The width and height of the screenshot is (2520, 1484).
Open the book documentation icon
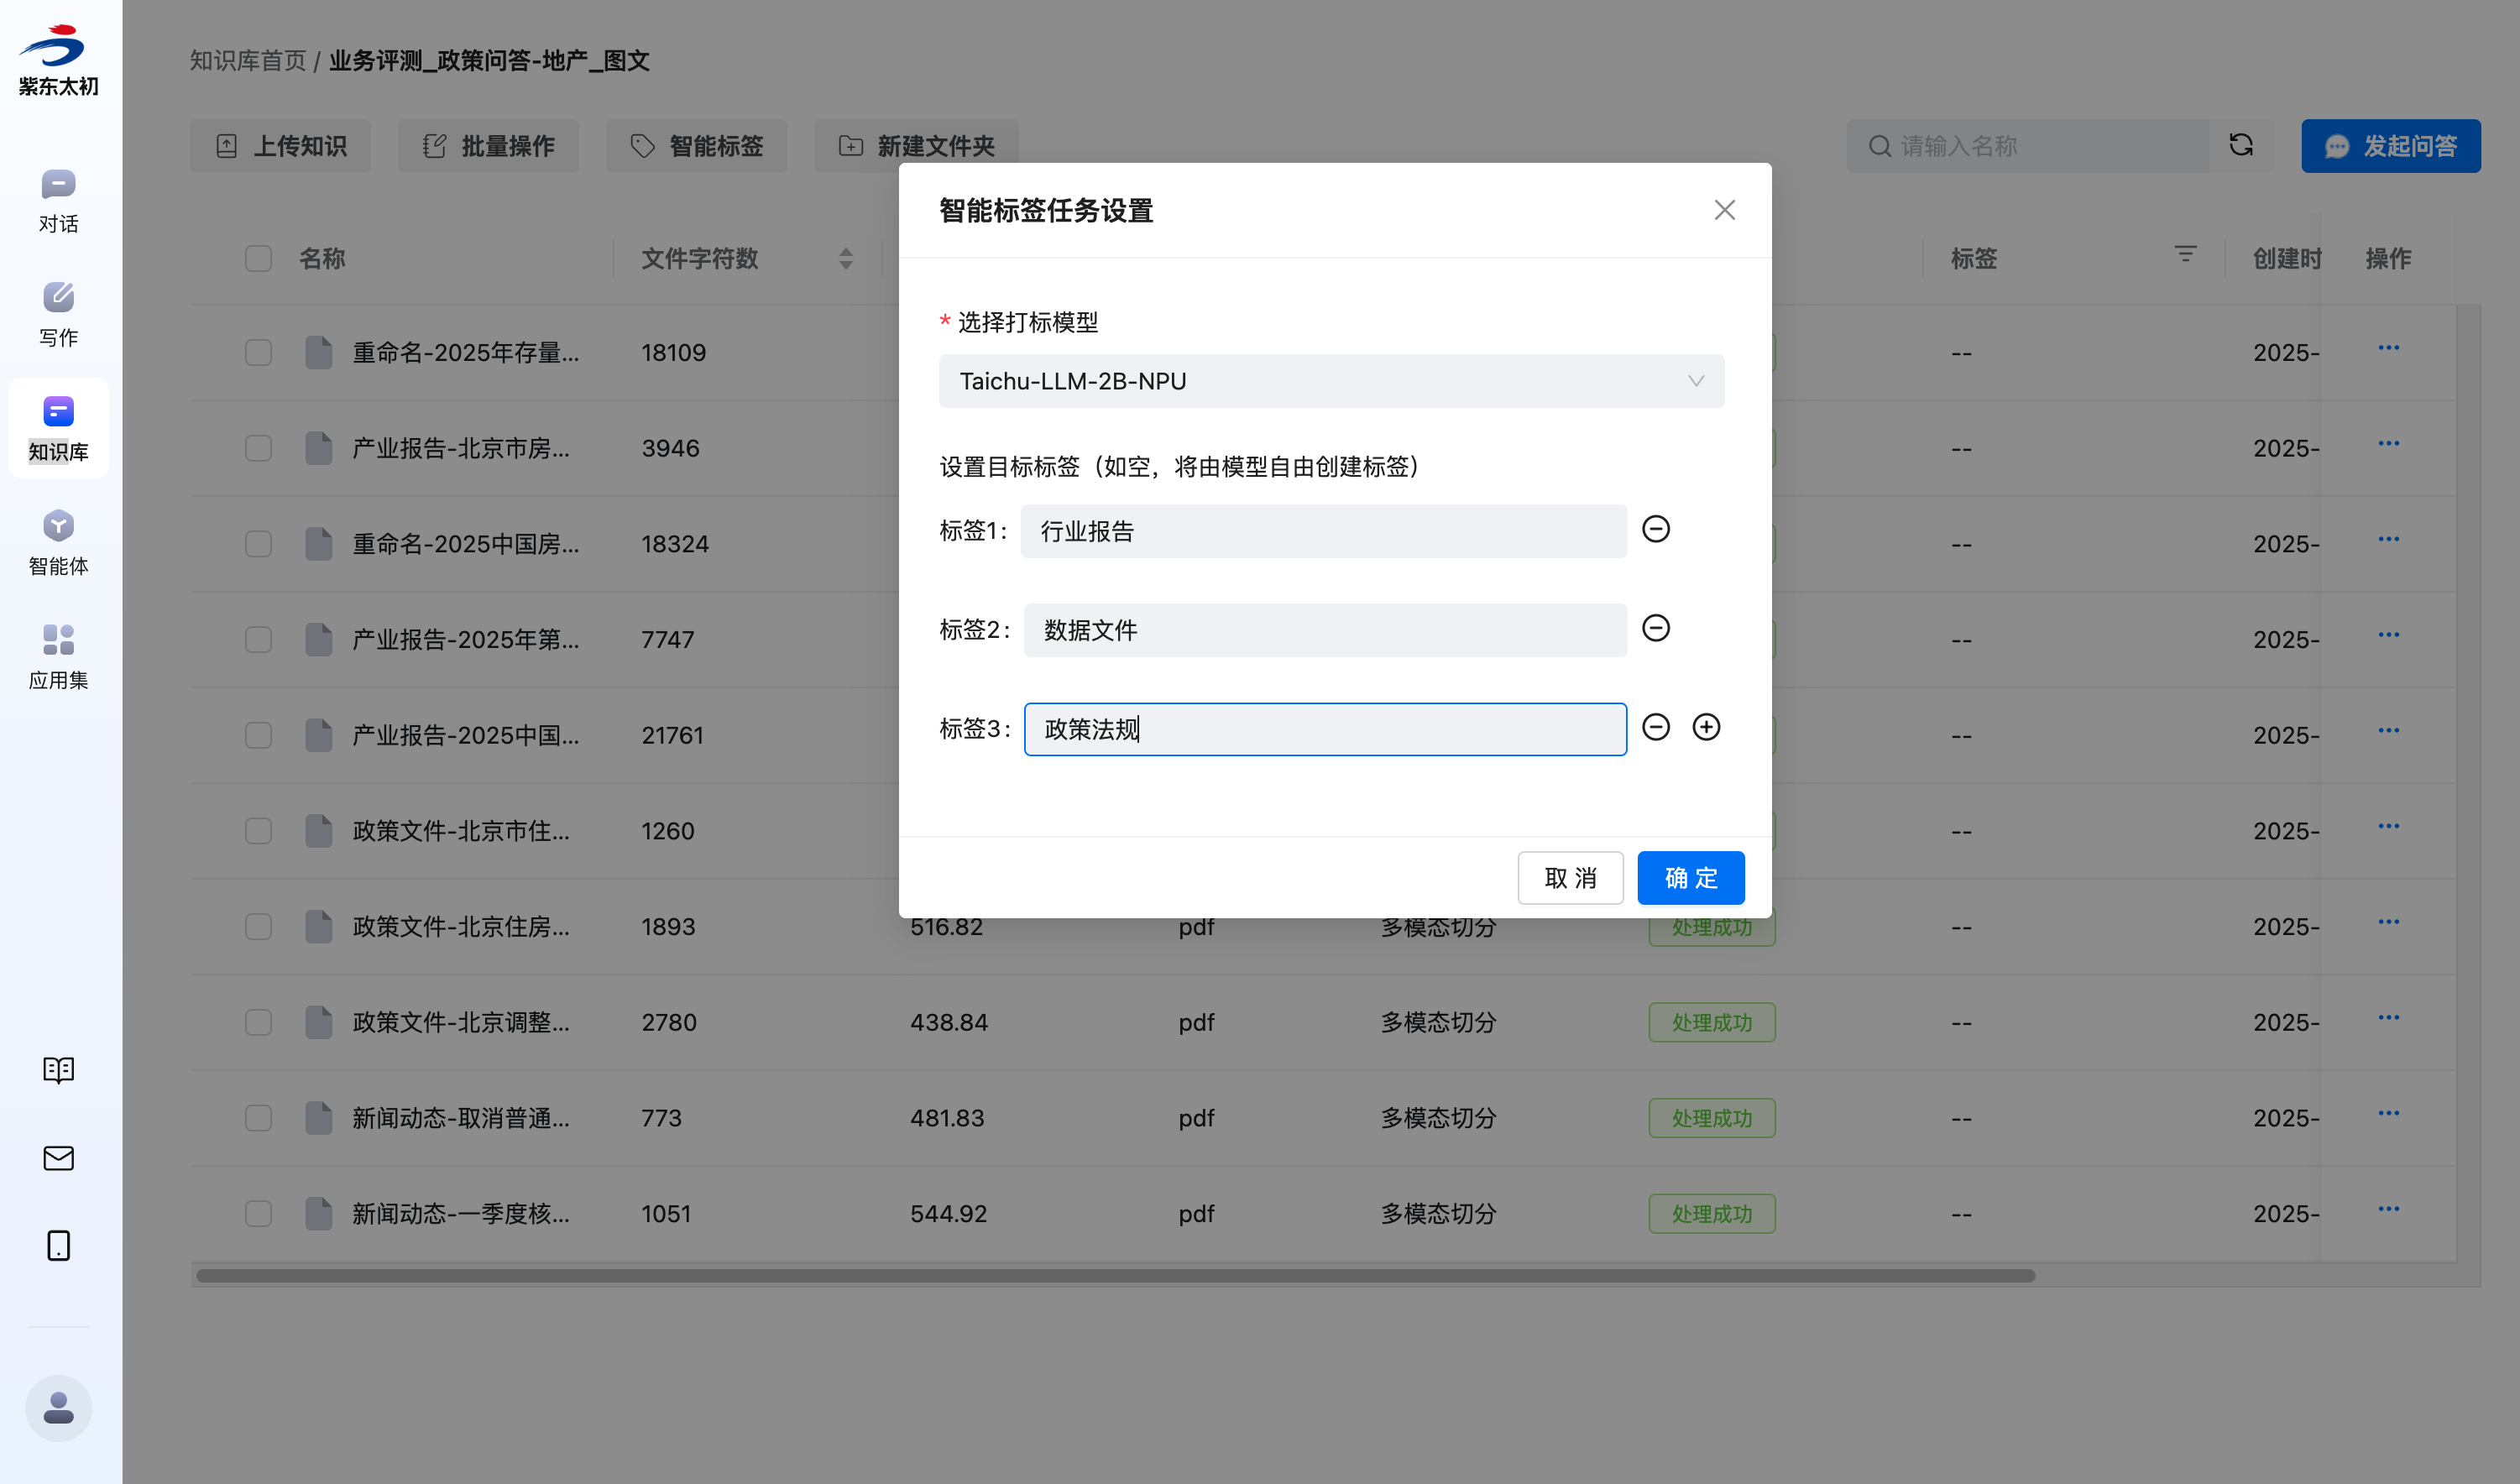tap(58, 1070)
